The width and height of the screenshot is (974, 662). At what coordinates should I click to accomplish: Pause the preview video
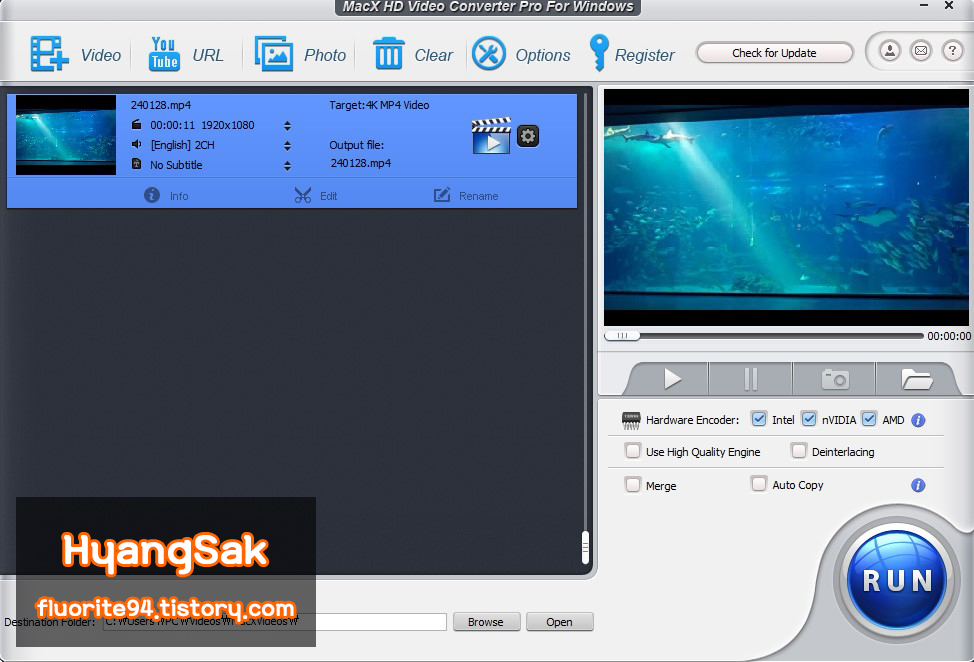[750, 379]
